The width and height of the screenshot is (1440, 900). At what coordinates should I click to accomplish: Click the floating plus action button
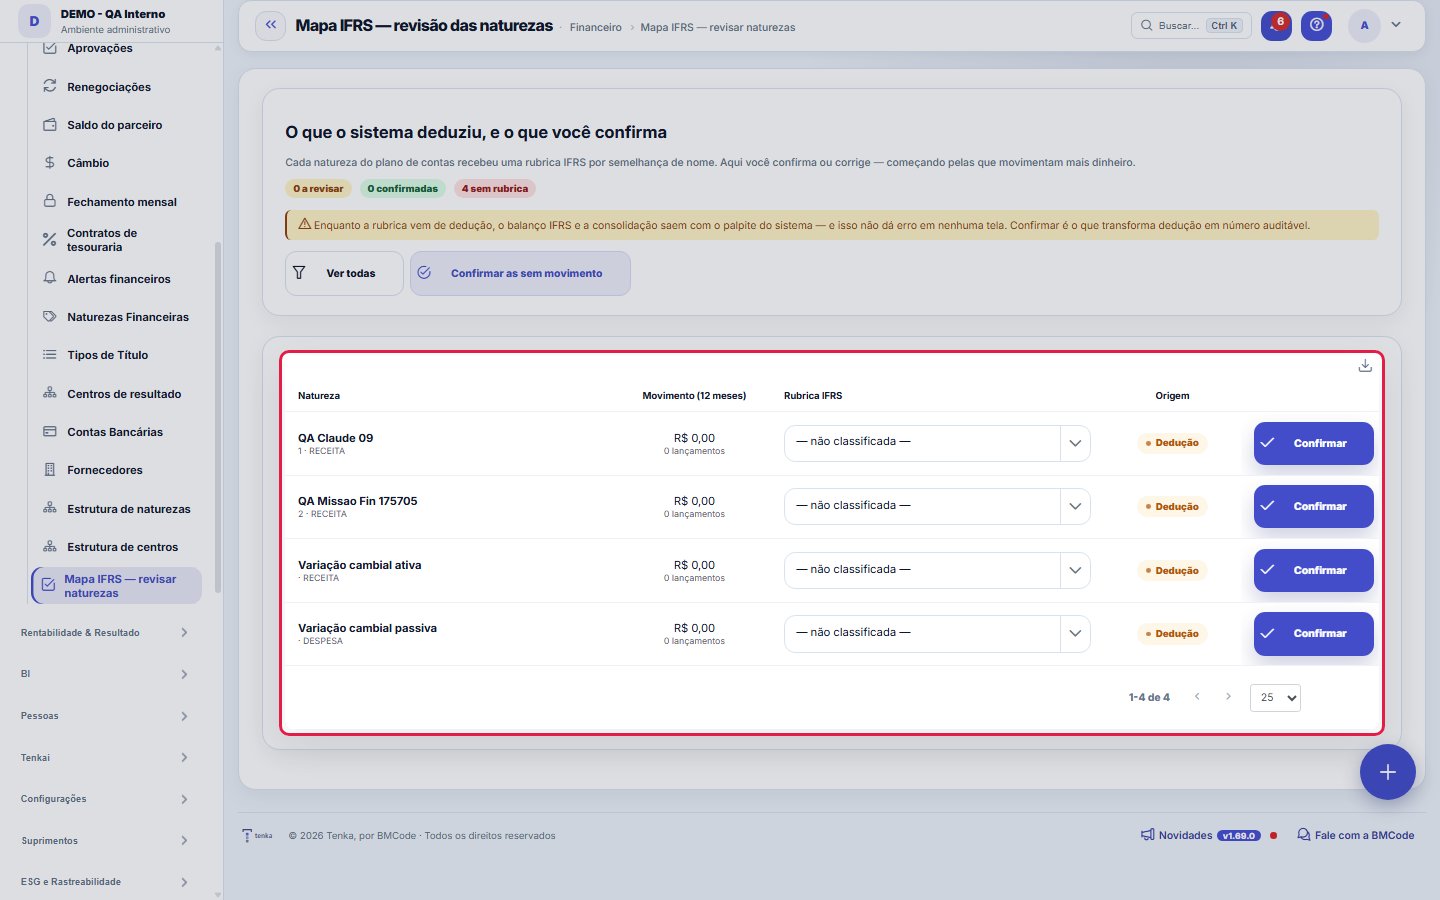tap(1387, 772)
